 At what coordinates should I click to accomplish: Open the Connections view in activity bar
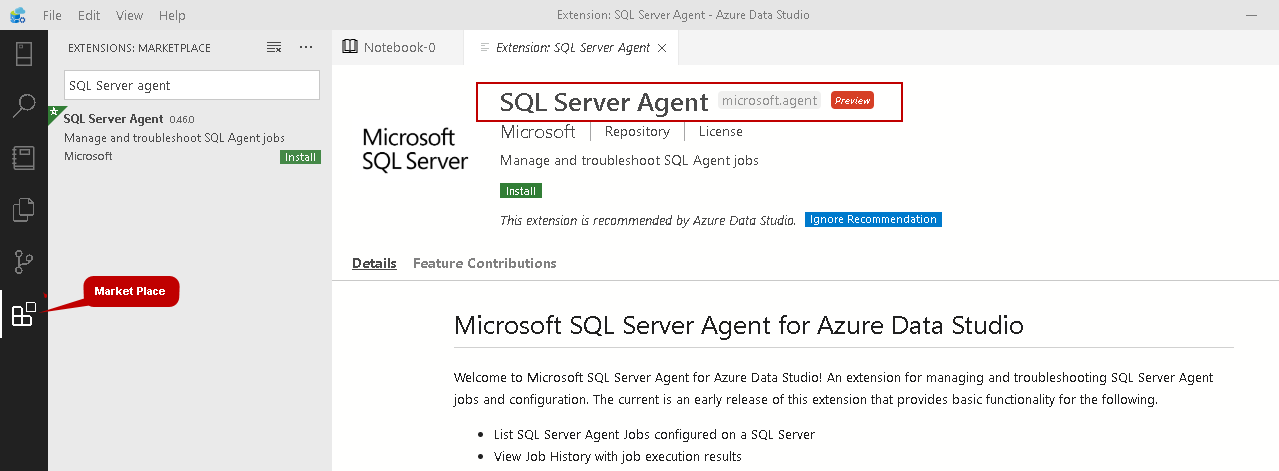[x=23, y=53]
